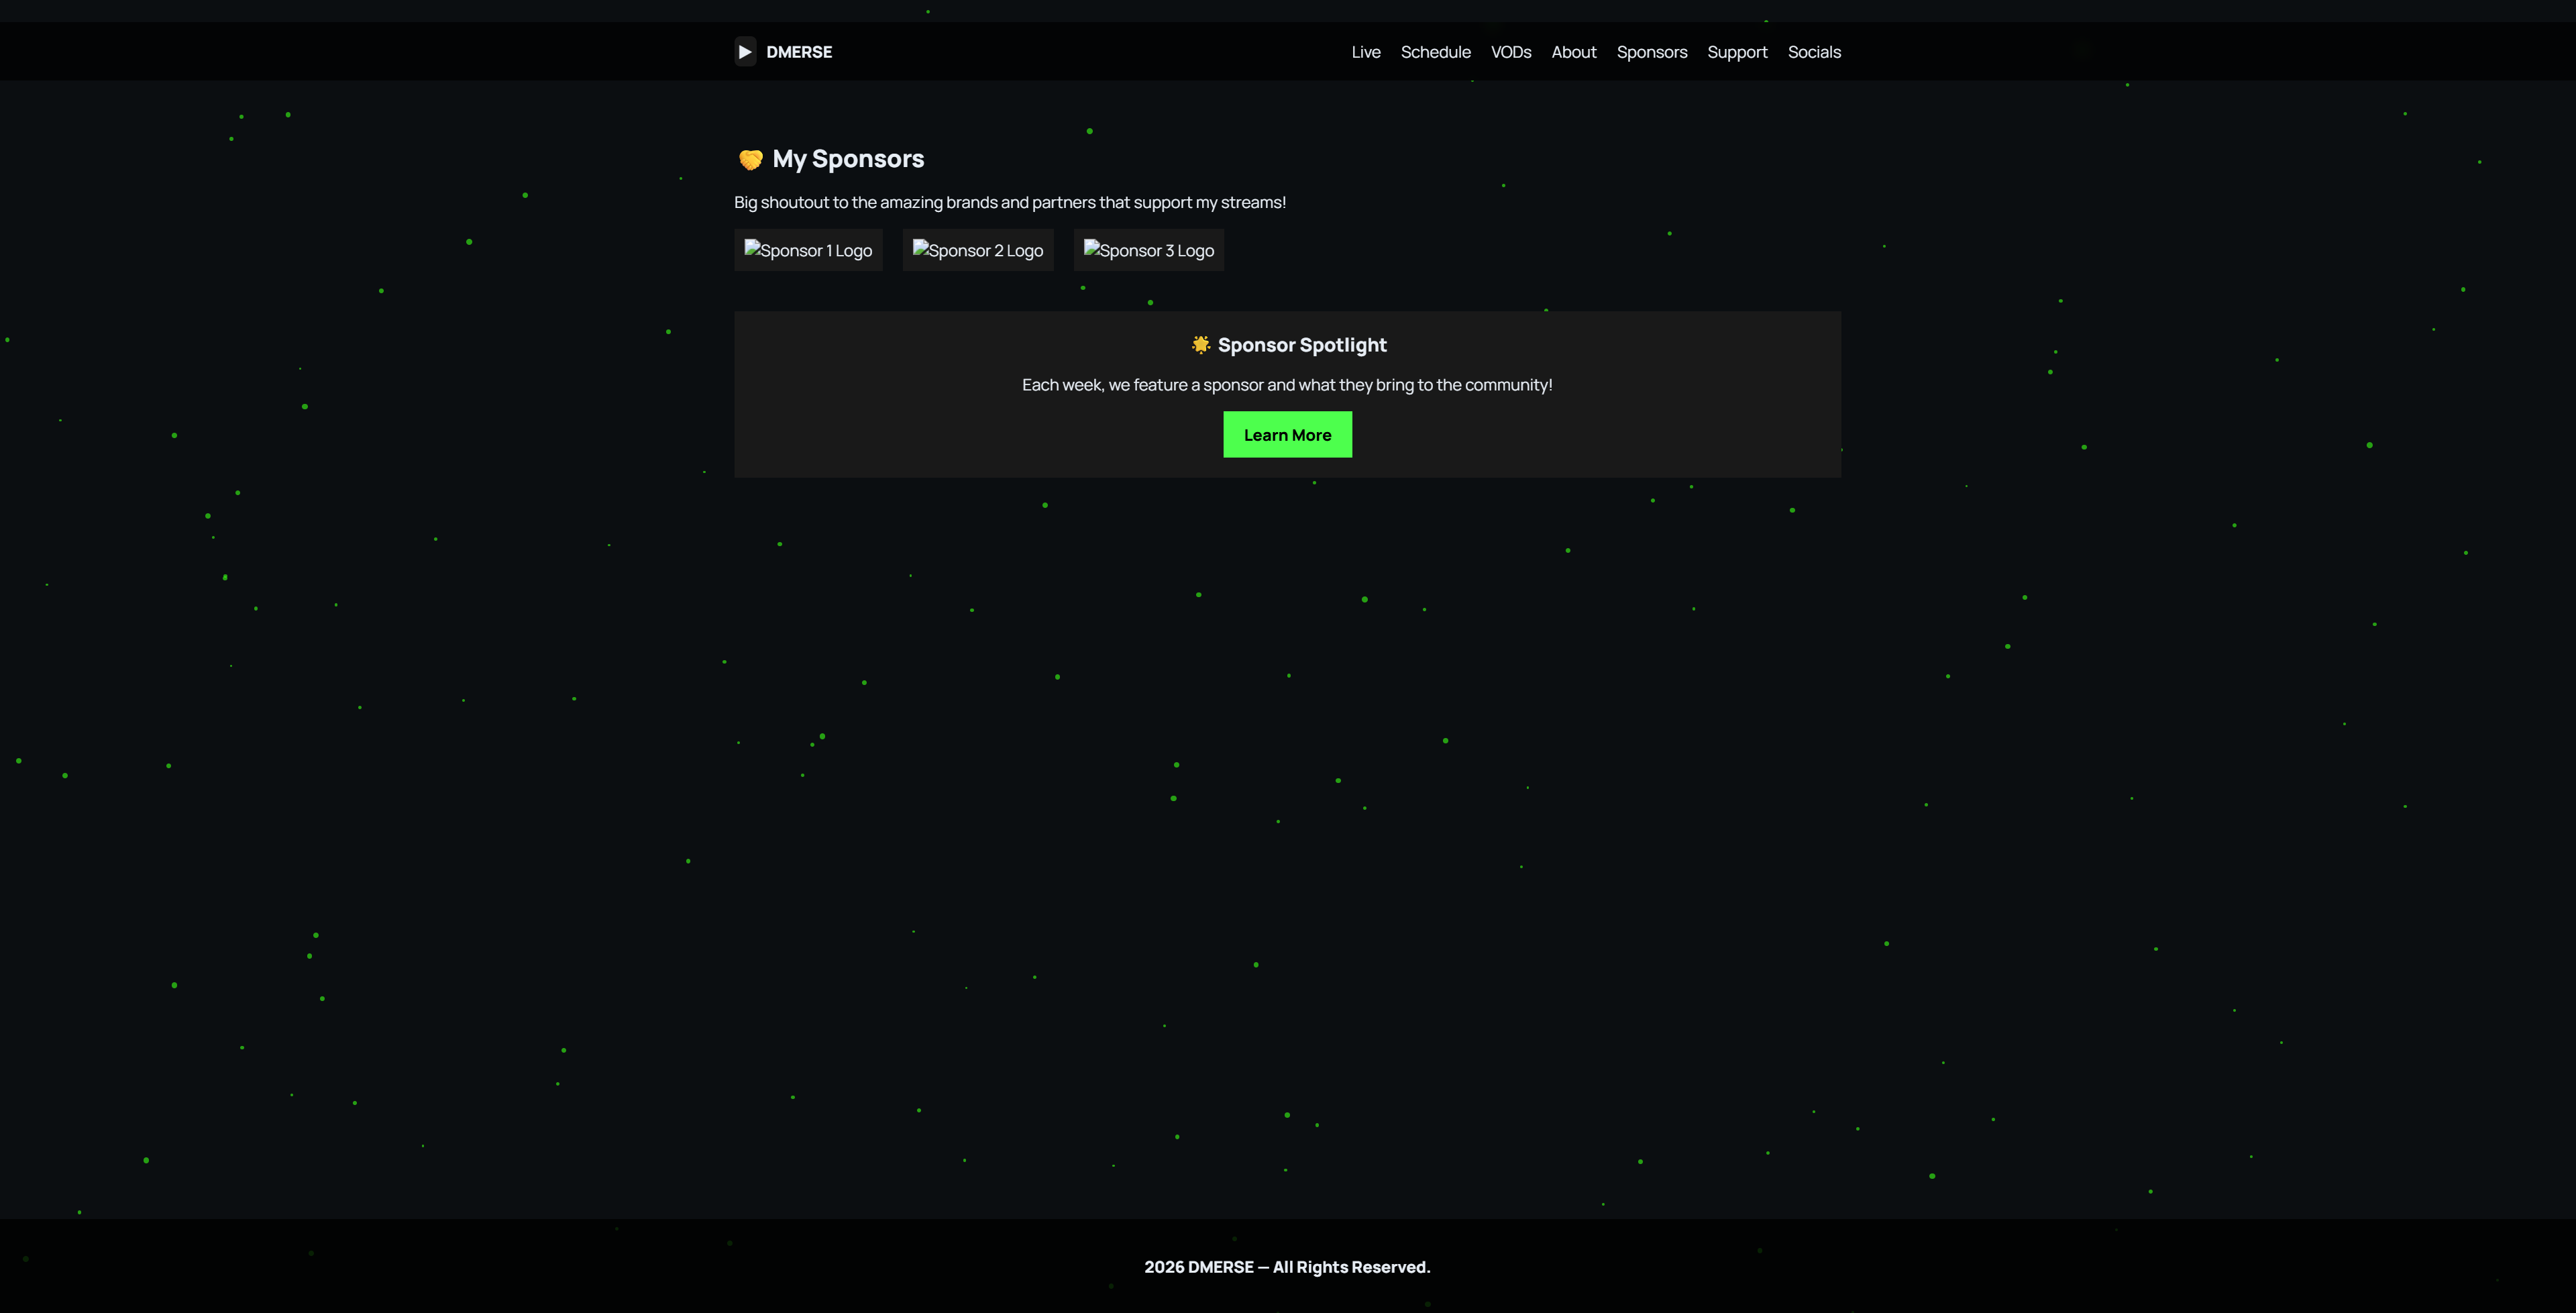Open the About page

[x=1574, y=51]
